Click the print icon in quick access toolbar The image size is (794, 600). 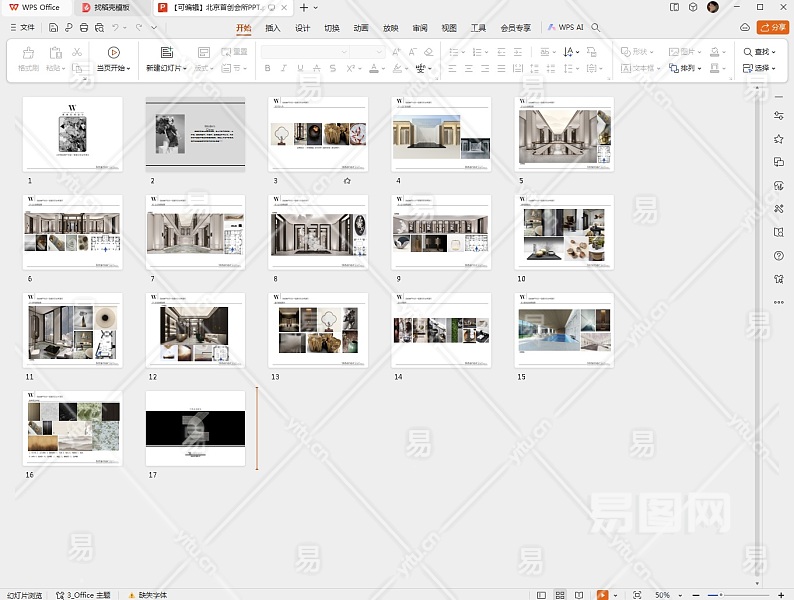[x=82, y=28]
